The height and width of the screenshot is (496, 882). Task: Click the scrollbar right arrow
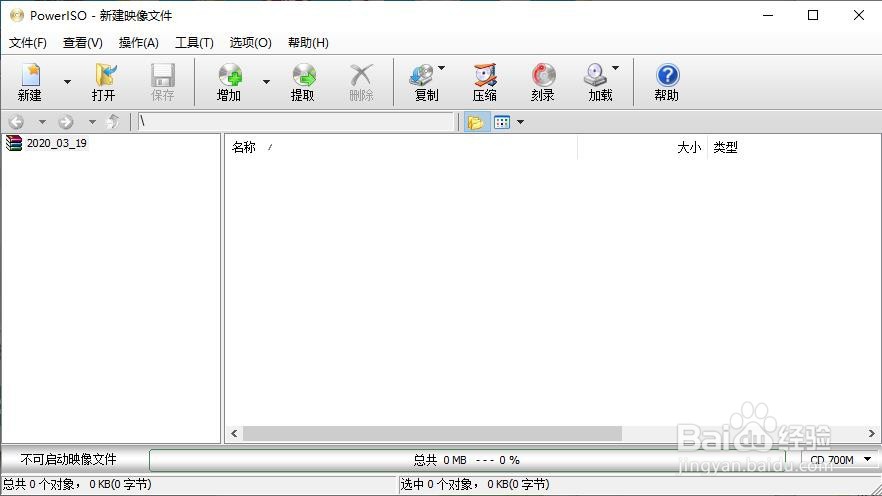point(871,434)
